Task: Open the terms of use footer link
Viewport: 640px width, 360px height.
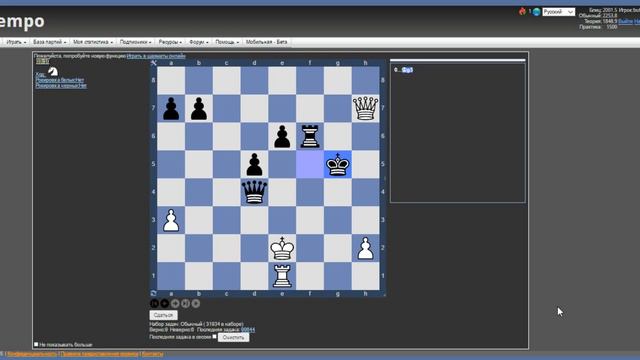Action: 99,354
